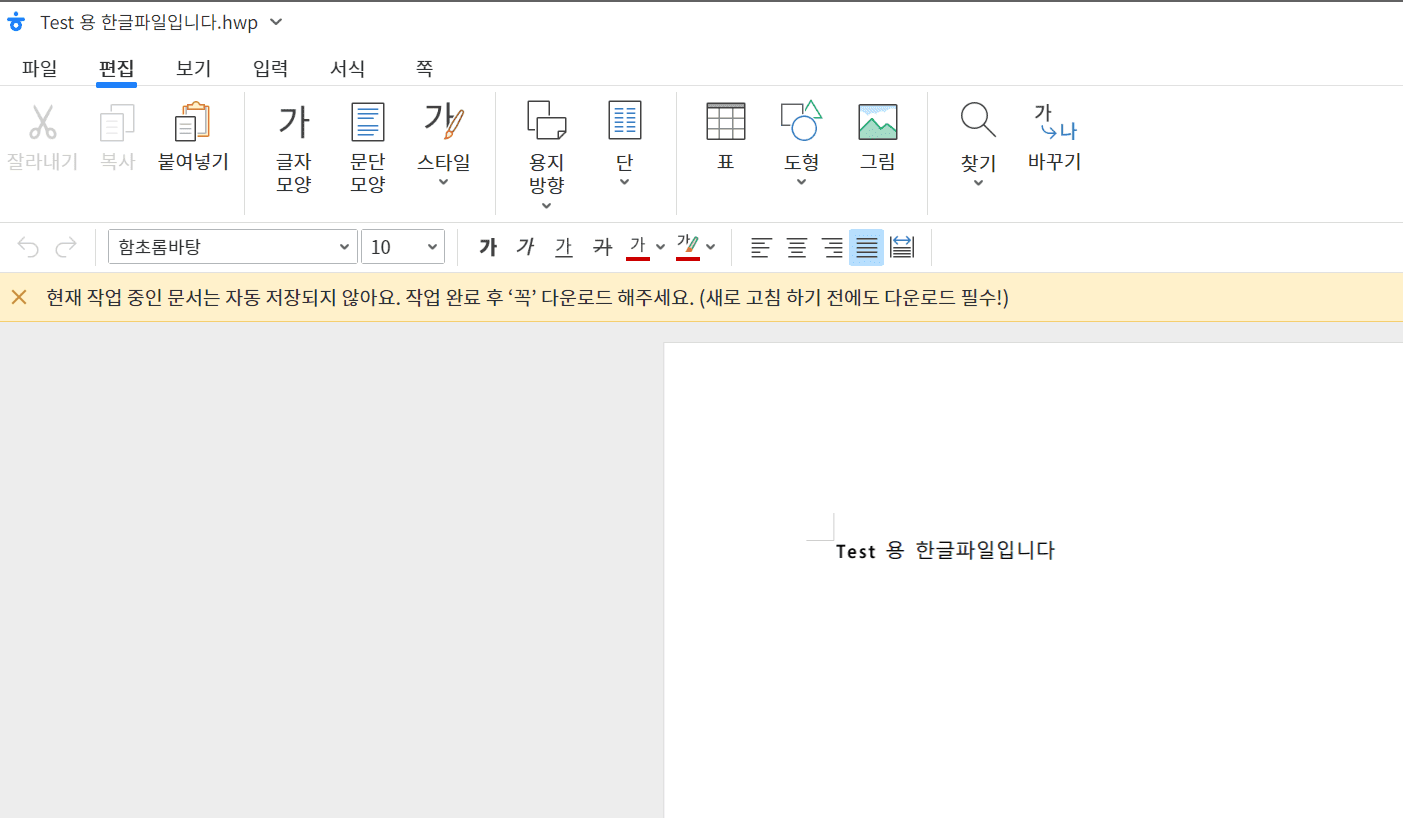Open 글자 모양 character formatting
The image size is (1403, 818).
click(x=293, y=145)
